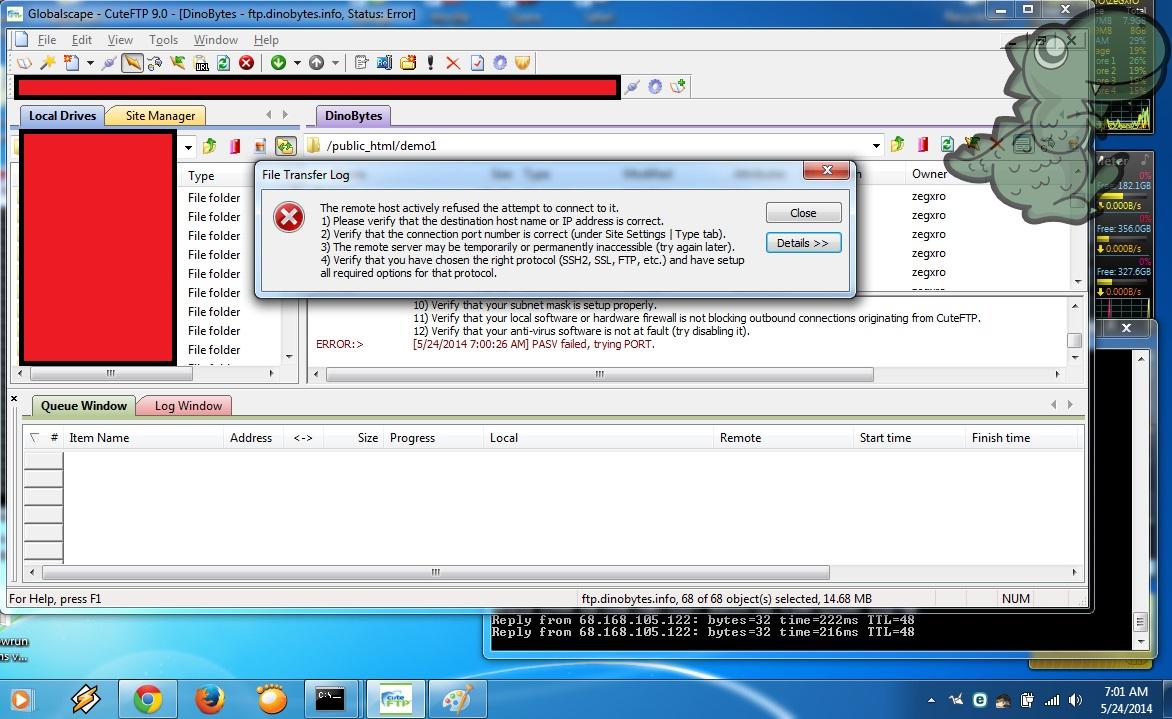Click the gray Upload arrow toolbar icon
Image resolution: width=1172 pixels, height=719 pixels.
pyautogui.click(x=316, y=63)
